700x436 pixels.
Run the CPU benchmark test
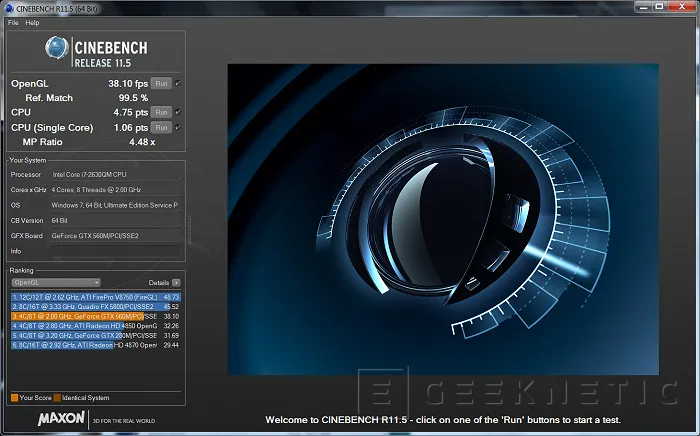click(x=161, y=112)
